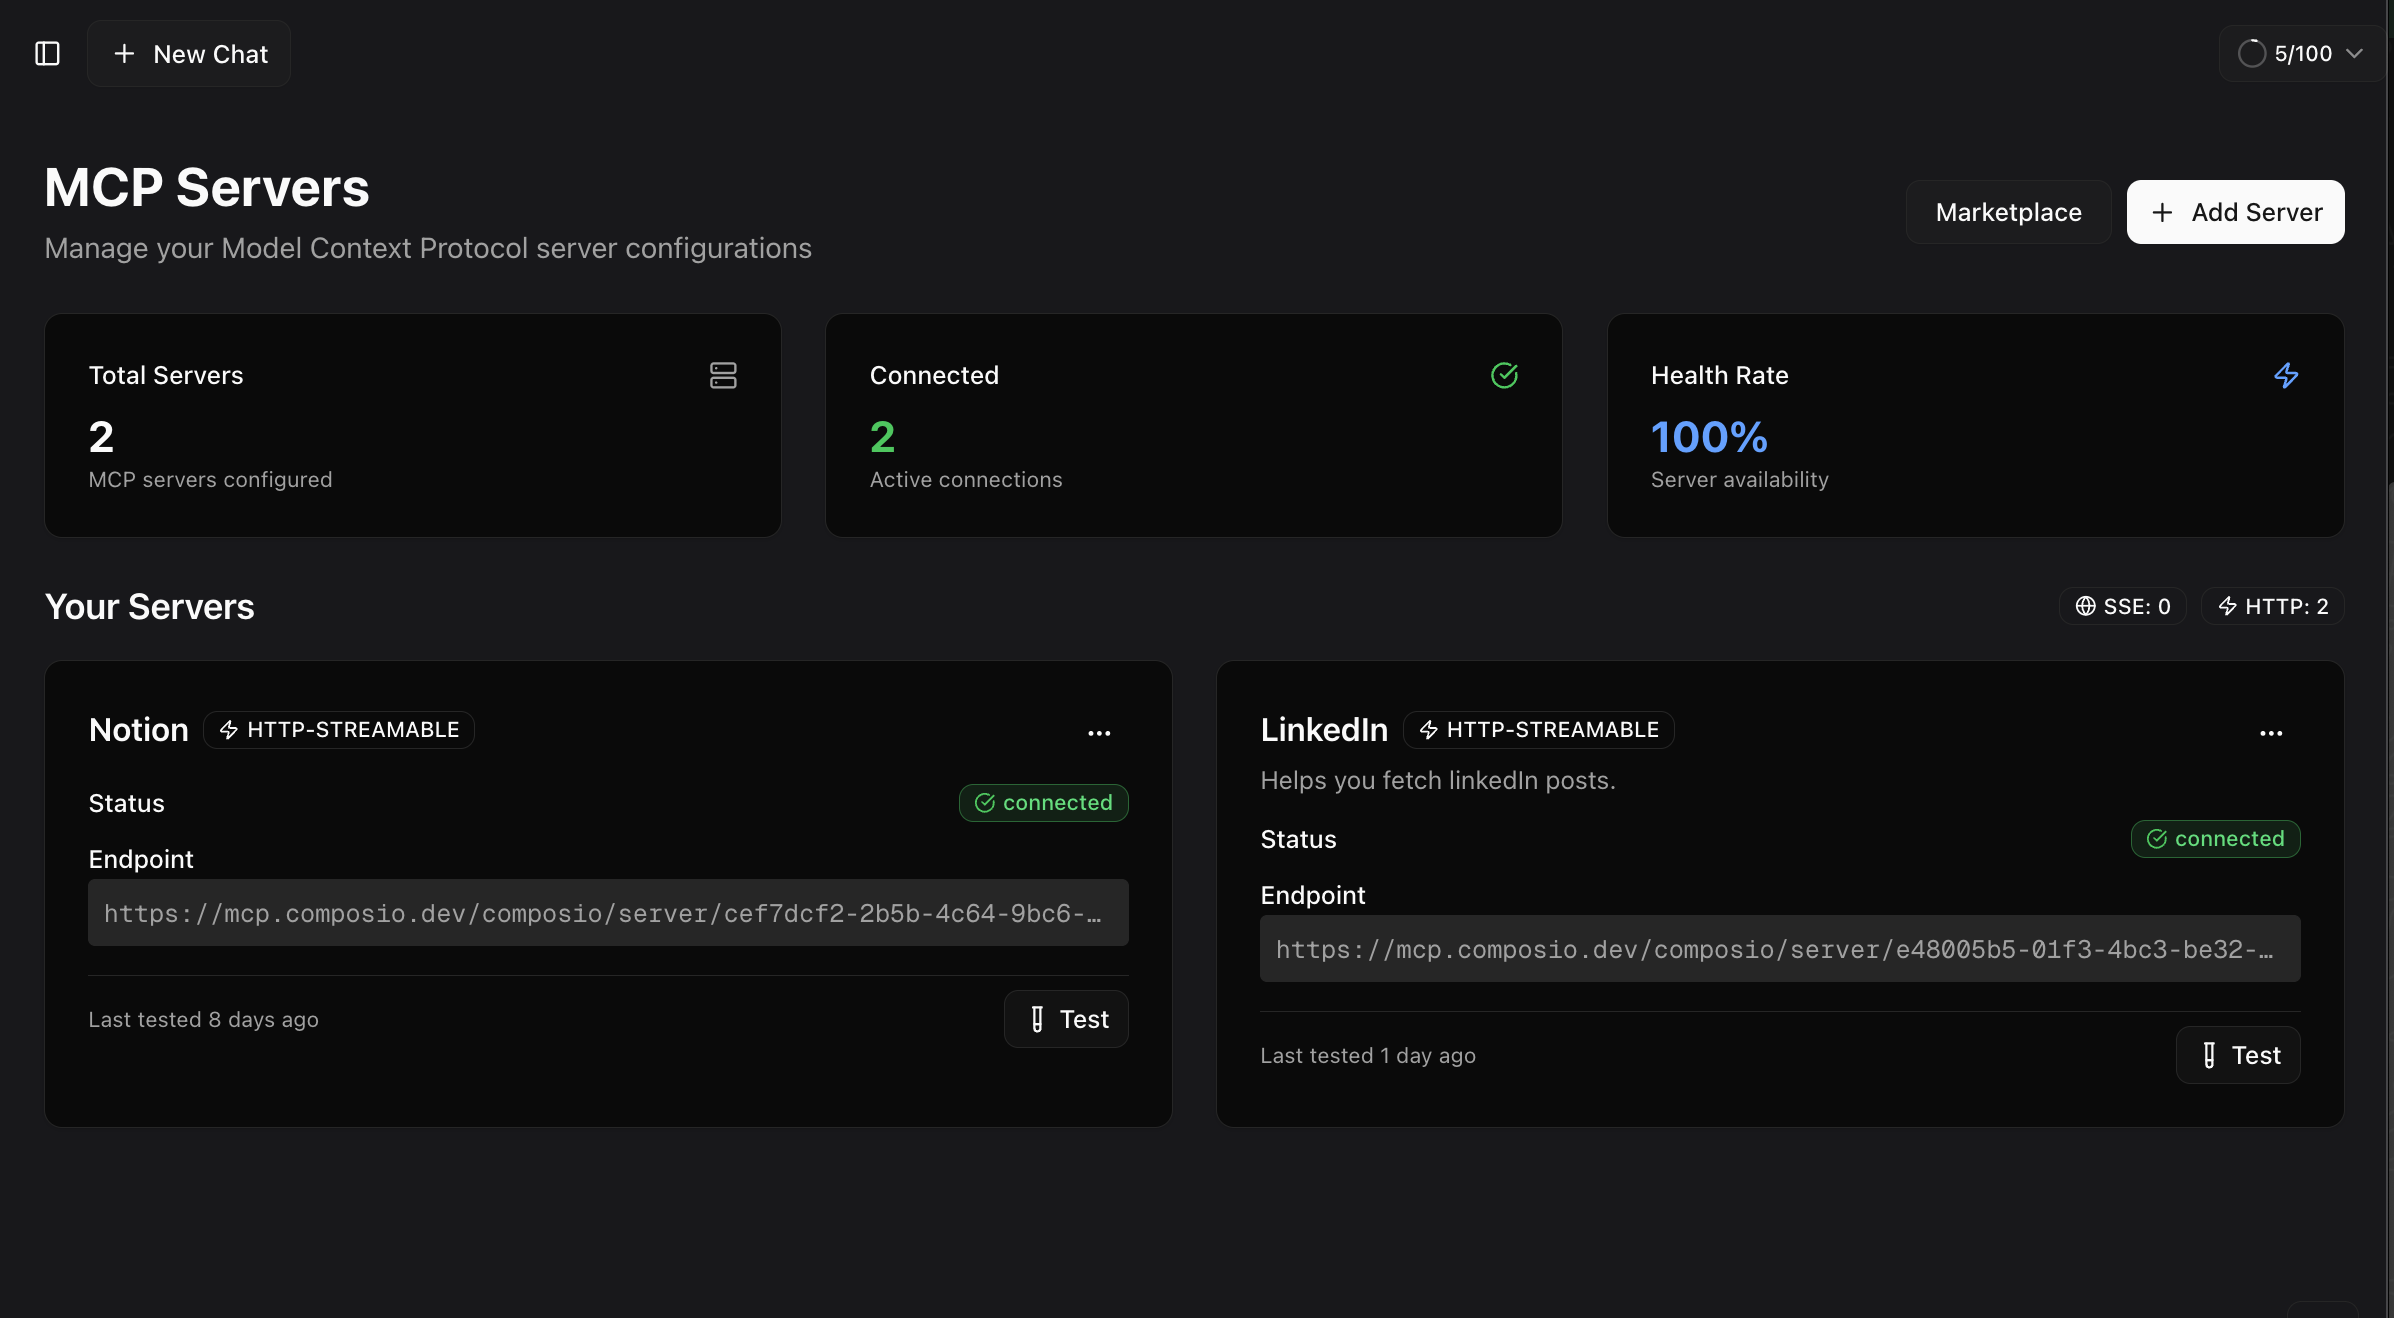Click the LinkedIn connected status badge
Image resolution: width=2394 pixels, height=1318 pixels.
click(x=2215, y=839)
